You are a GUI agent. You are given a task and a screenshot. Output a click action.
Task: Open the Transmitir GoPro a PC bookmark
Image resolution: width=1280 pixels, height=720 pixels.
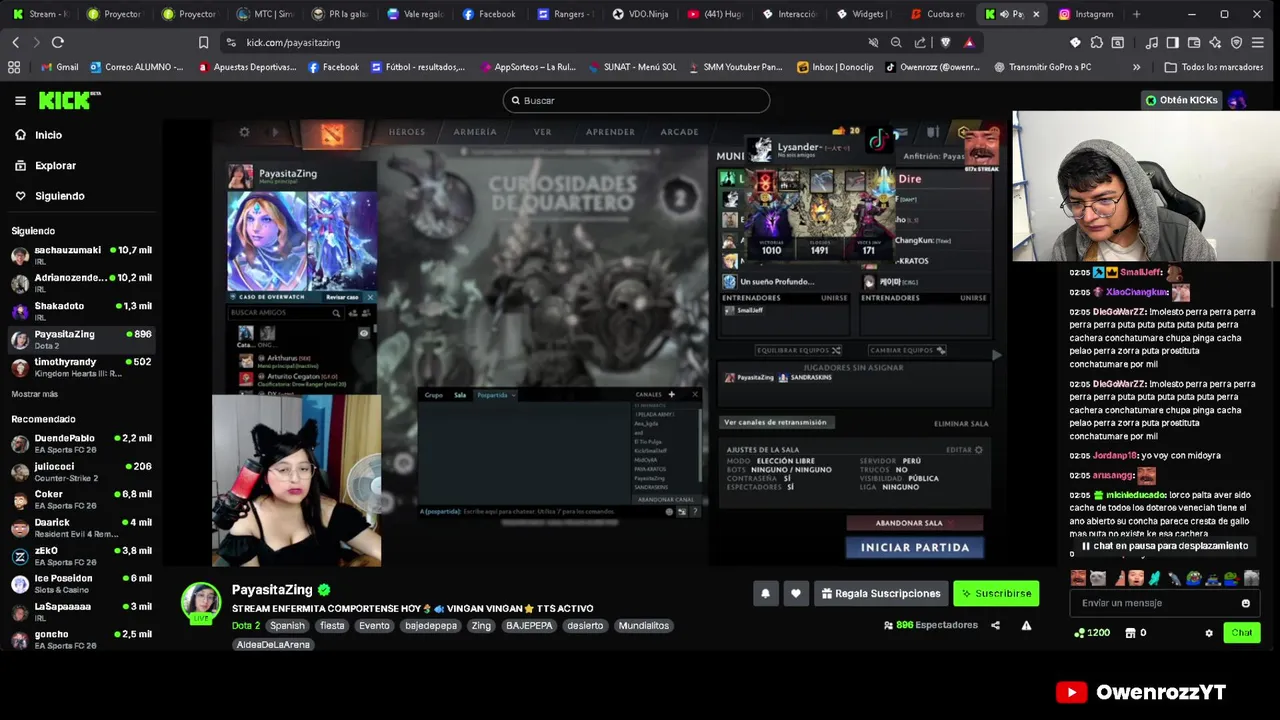click(1042, 67)
